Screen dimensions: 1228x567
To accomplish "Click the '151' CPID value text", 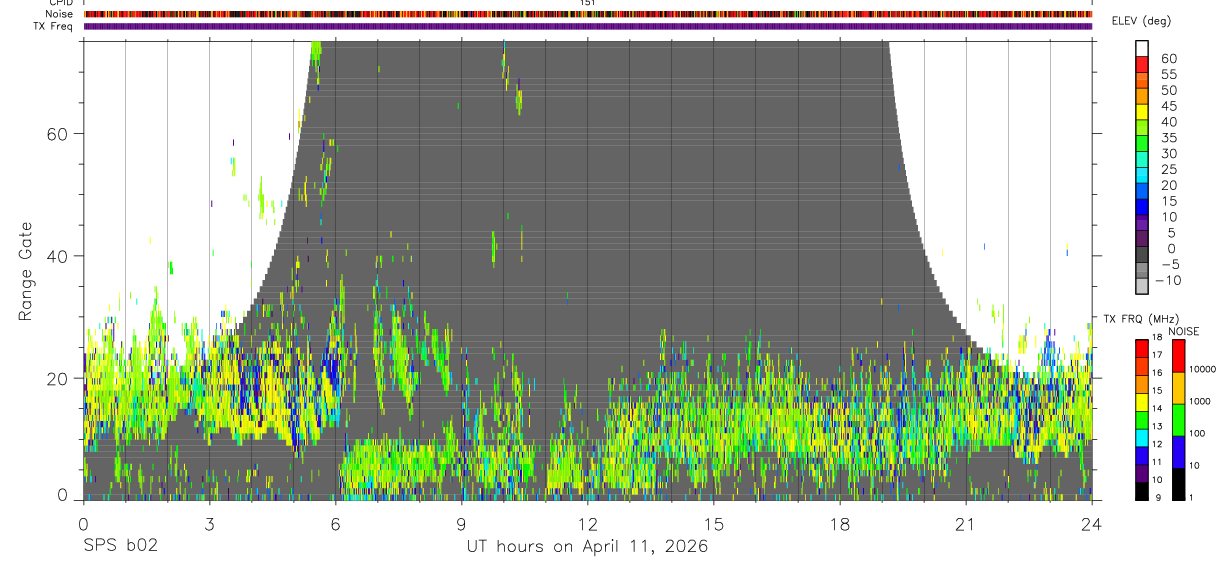I will pyautogui.click(x=588, y=3).
